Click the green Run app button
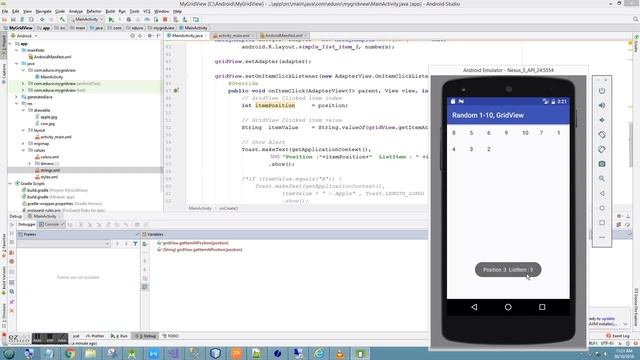The image size is (640, 360). coord(111,19)
